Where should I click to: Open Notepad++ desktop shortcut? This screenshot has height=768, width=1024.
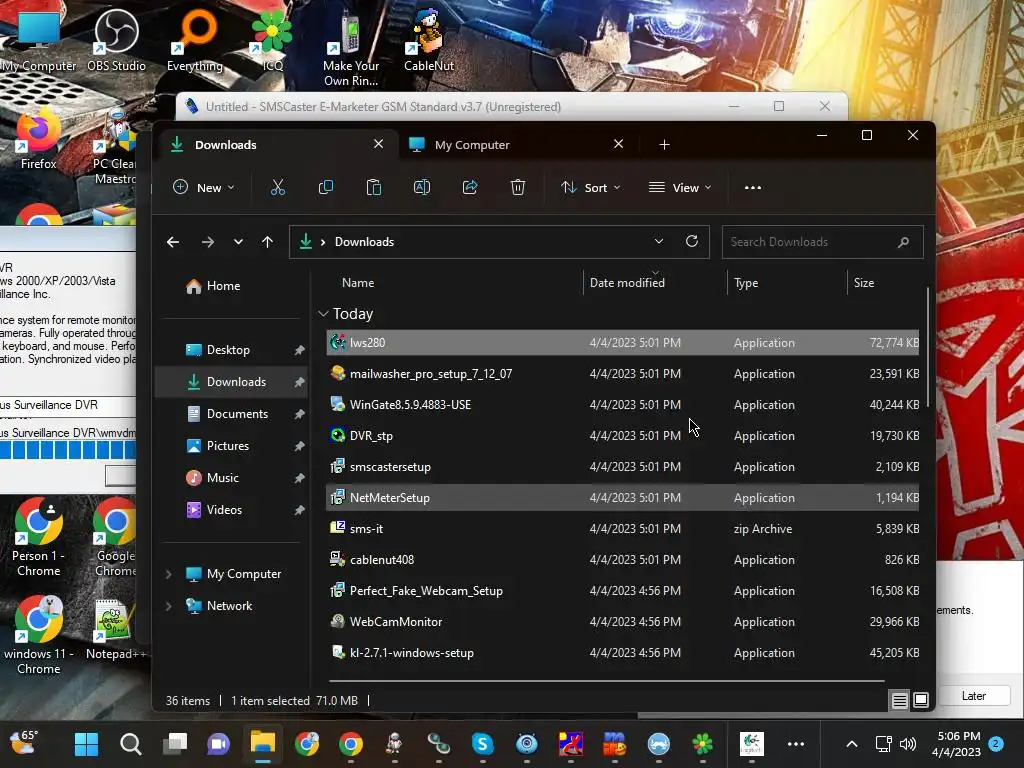pyautogui.click(x=116, y=630)
